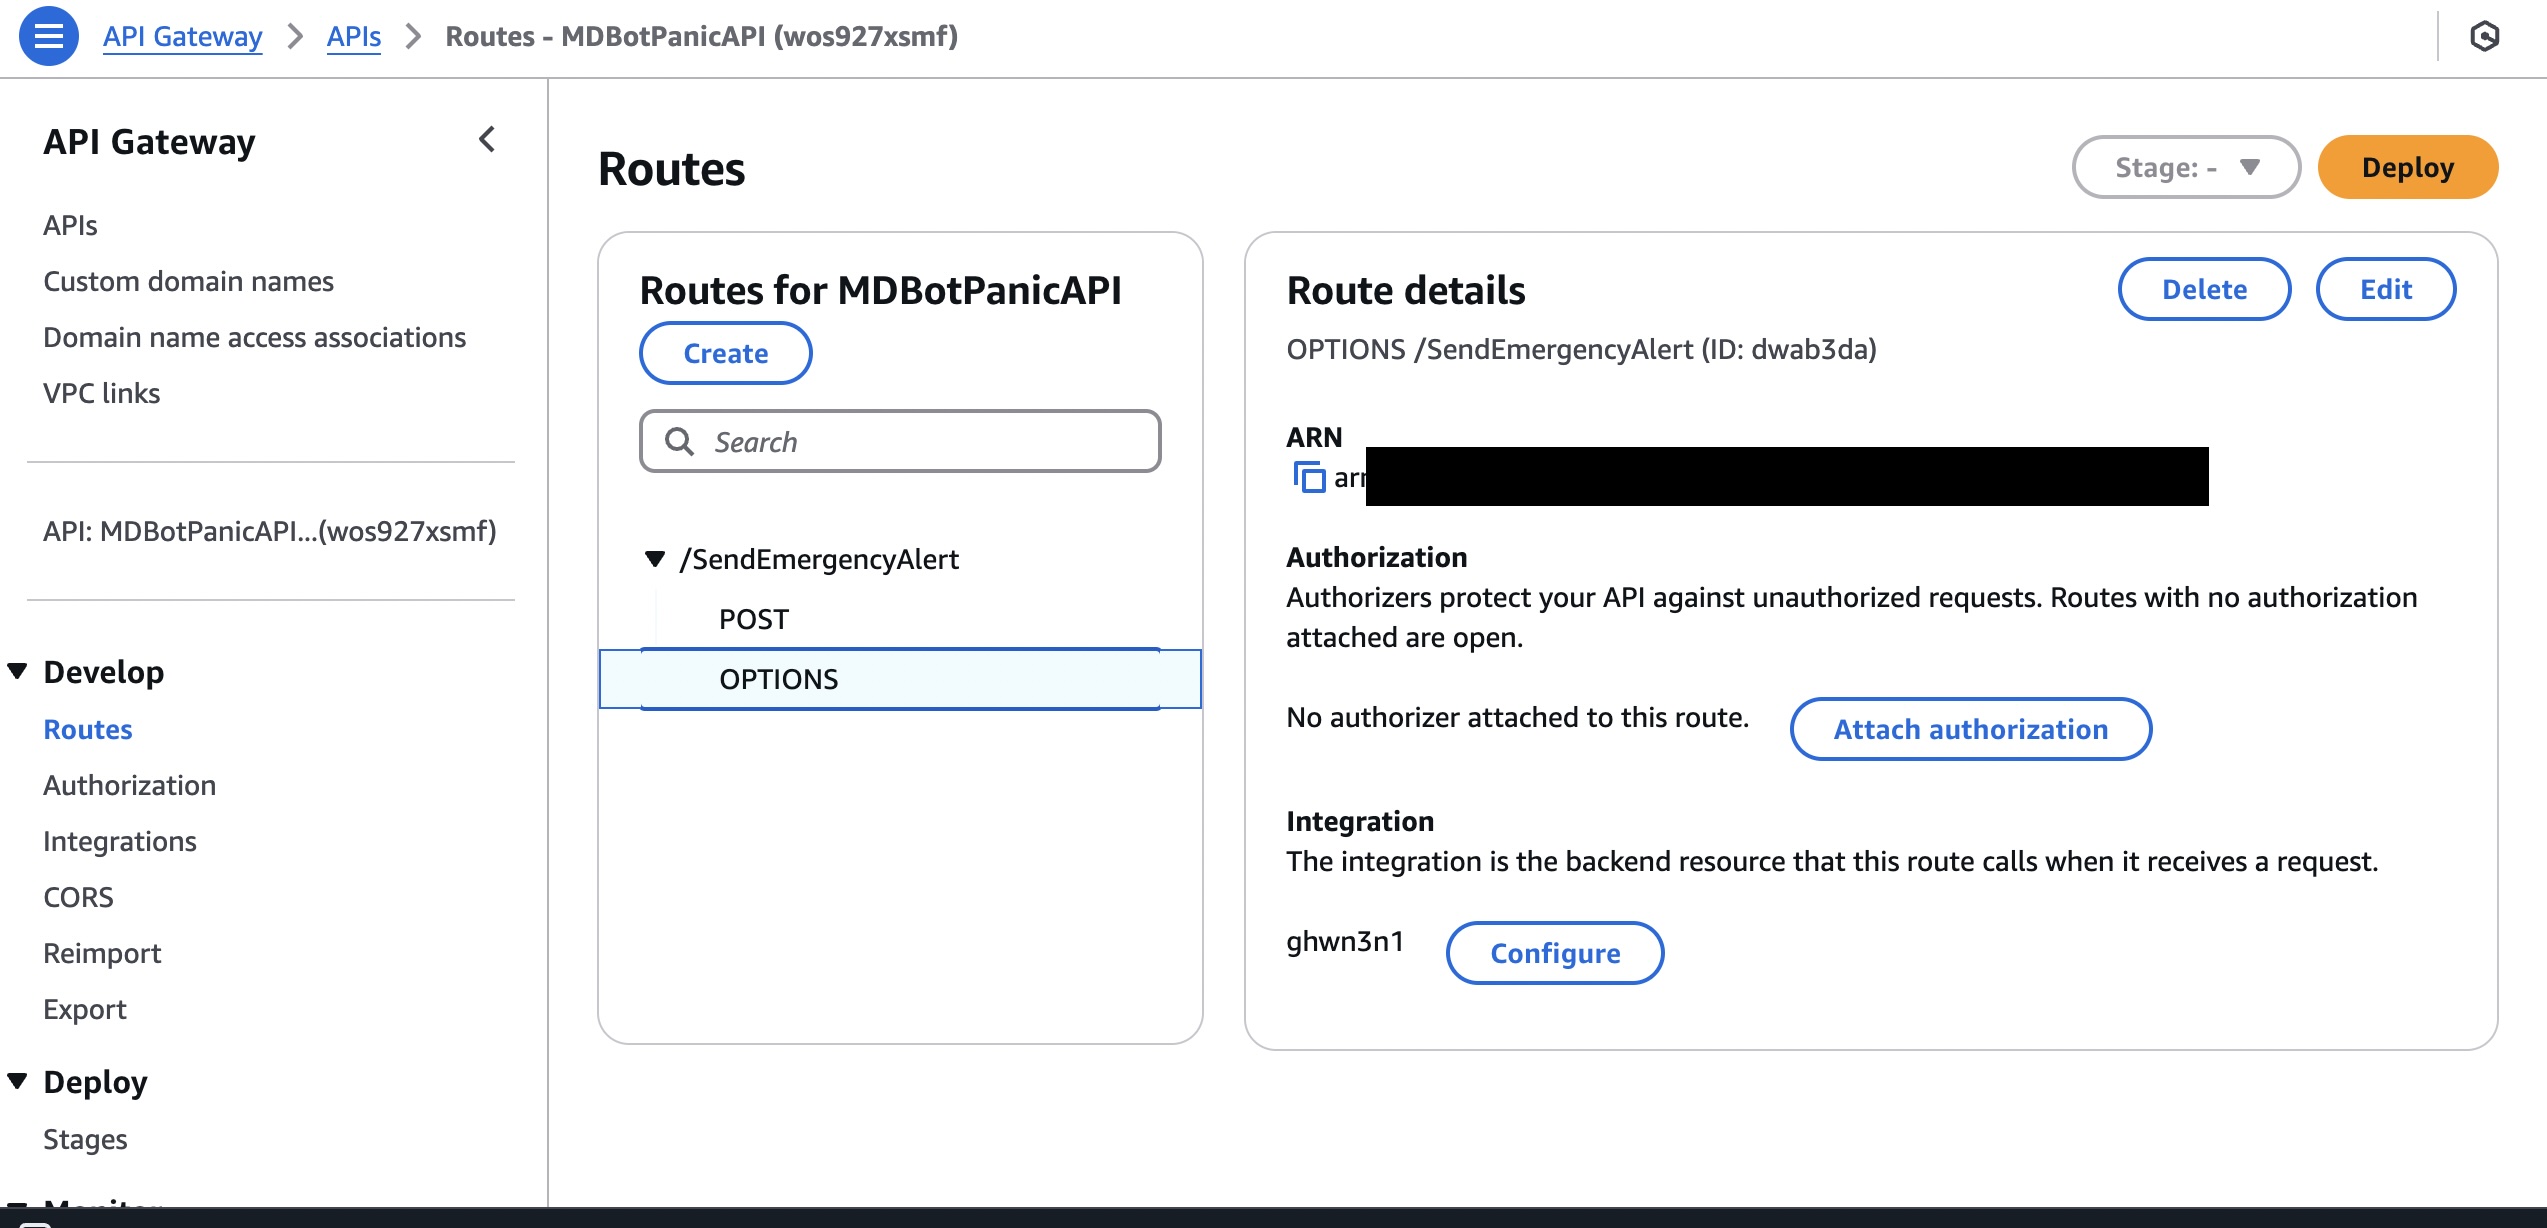The height and width of the screenshot is (1228, 2547).
Task: Open the hamburger navigation menu icon
Action: point(48,36)
